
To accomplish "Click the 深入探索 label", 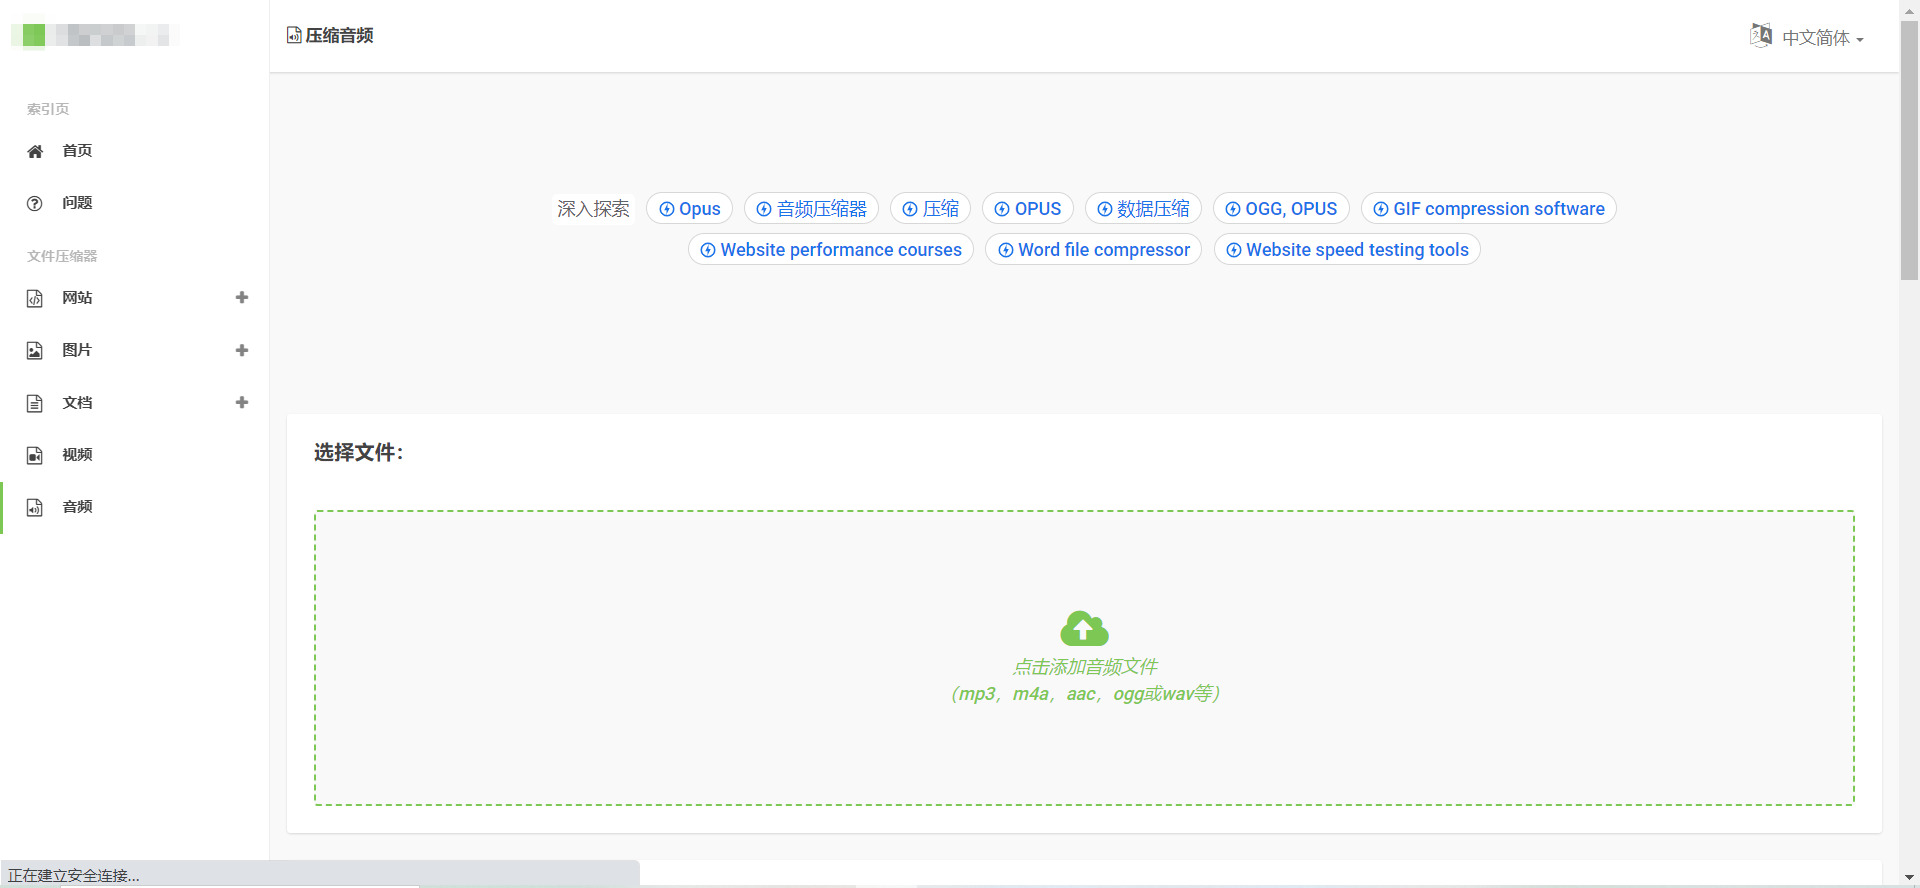I will tap(593, 209).
